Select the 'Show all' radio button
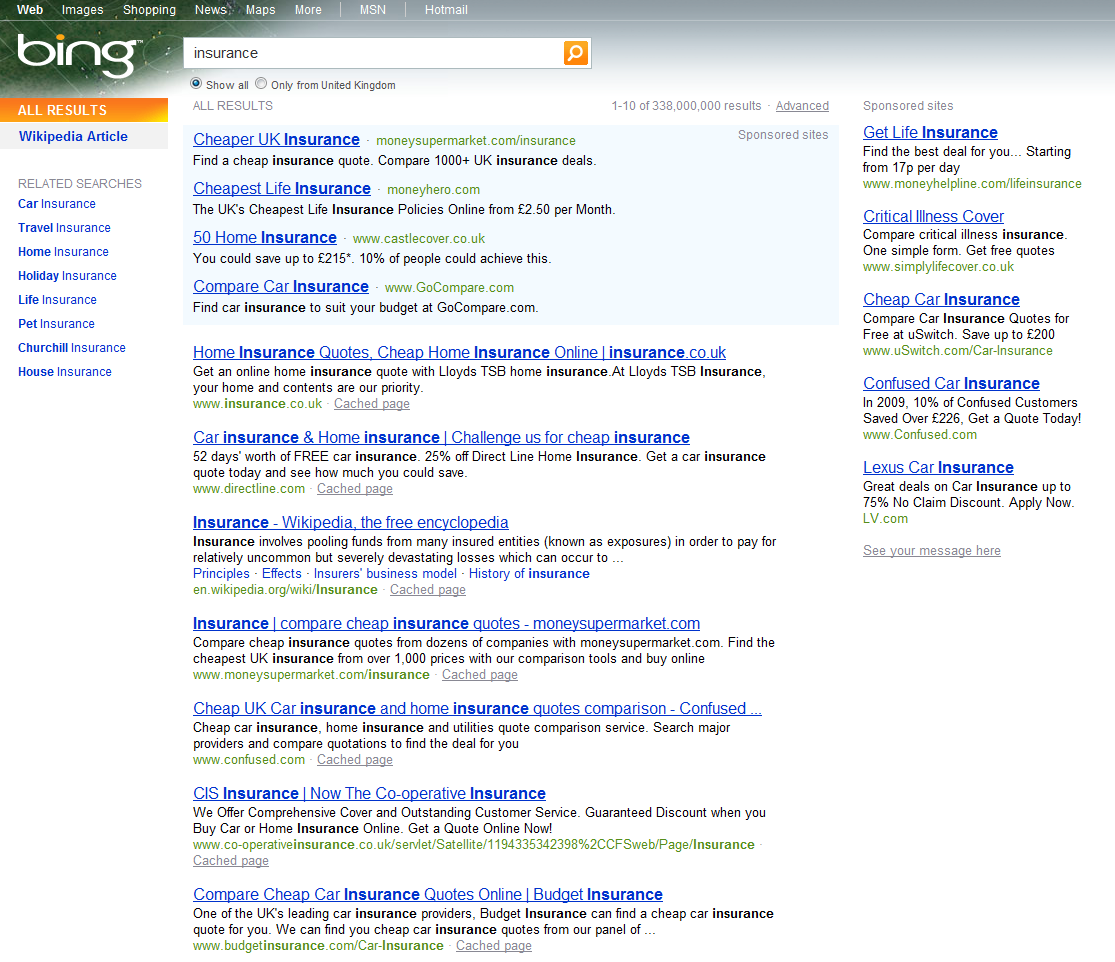The width and height of the screenshot is (1115, 962). 196,84
